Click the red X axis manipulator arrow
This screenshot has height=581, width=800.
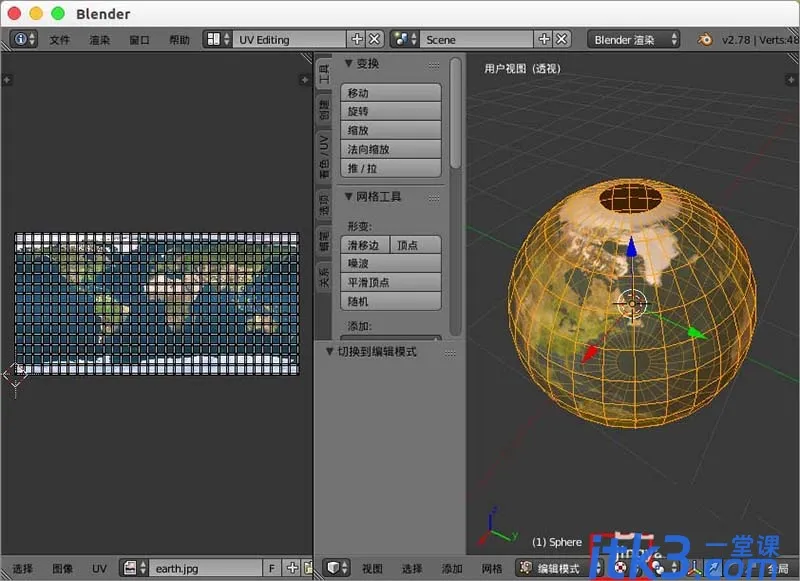pos(589,352)
